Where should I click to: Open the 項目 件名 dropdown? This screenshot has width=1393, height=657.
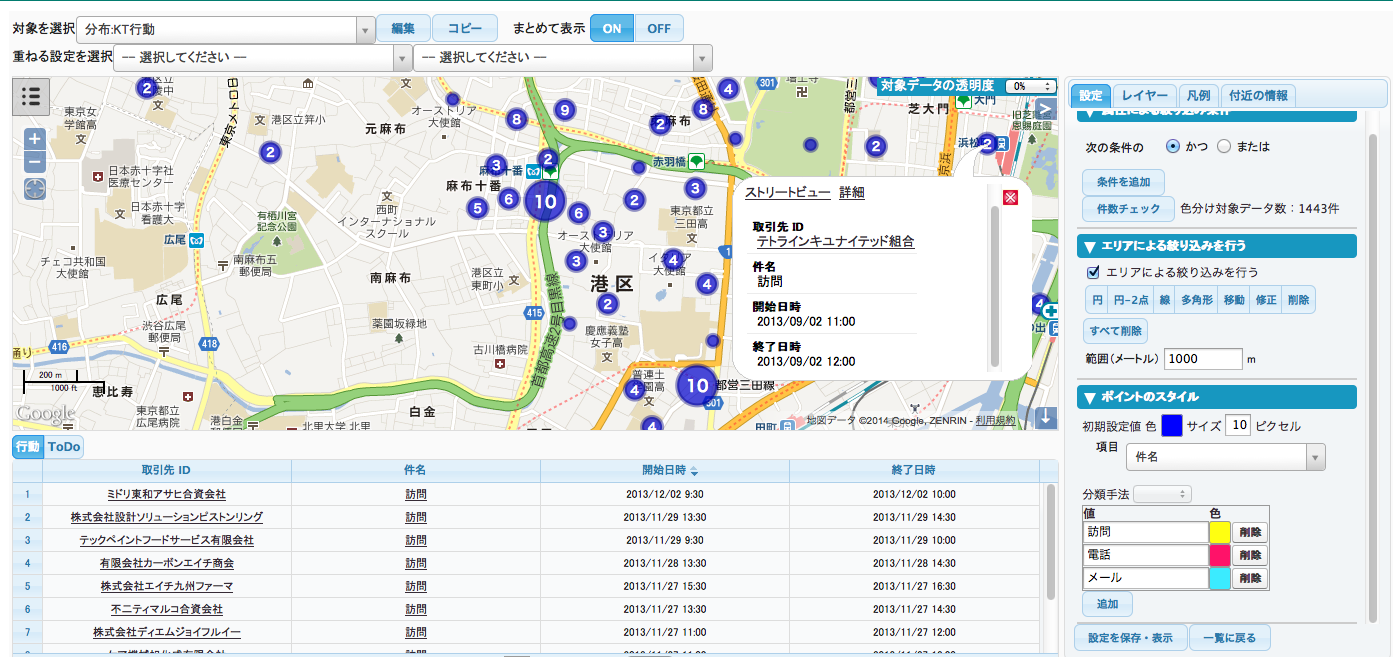click(1225, 457)
